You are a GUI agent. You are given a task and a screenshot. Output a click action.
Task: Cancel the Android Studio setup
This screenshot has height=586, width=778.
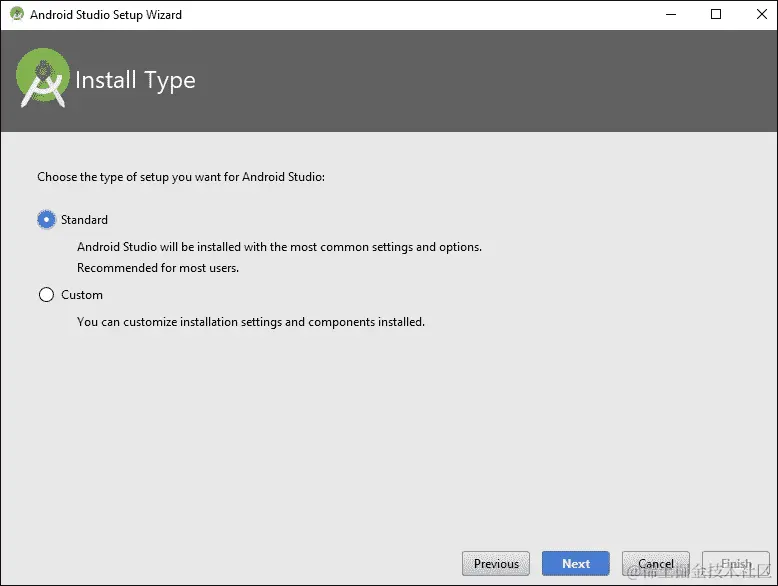(x=655, y=564)
